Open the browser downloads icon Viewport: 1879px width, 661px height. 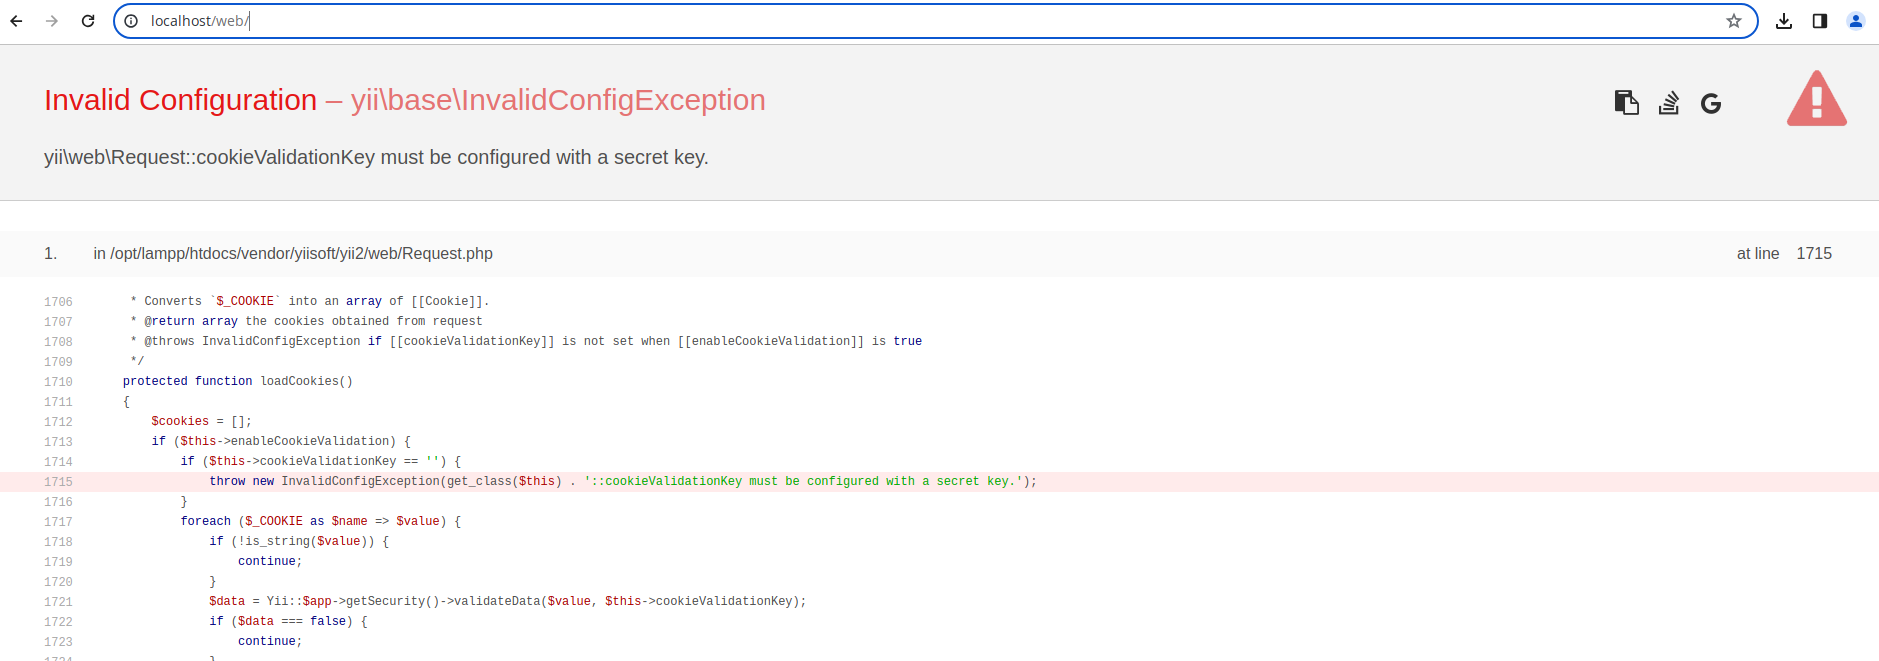tap(1784, 21)
